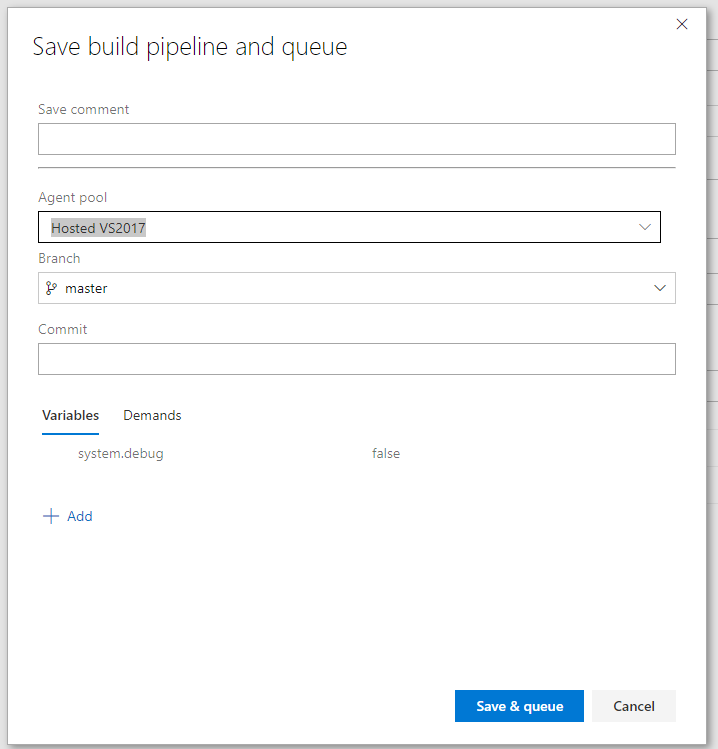
Task: Focus the Commit input field
Action: (356, 359)
